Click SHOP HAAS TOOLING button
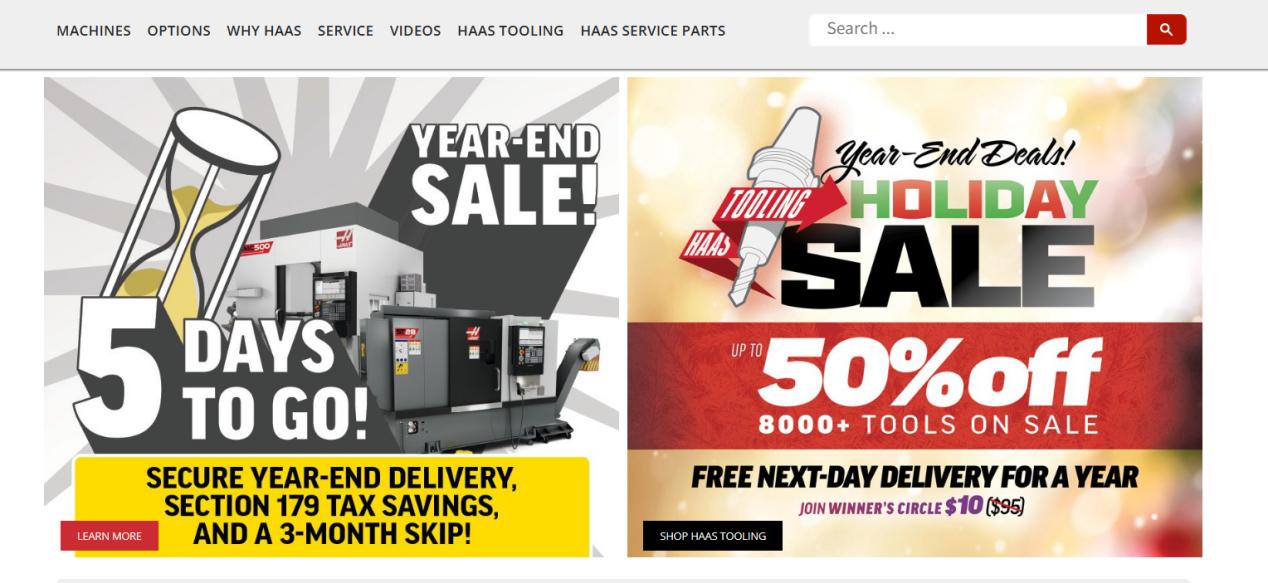This screenshot has height=583, width=1268. (x=713, y=536)
